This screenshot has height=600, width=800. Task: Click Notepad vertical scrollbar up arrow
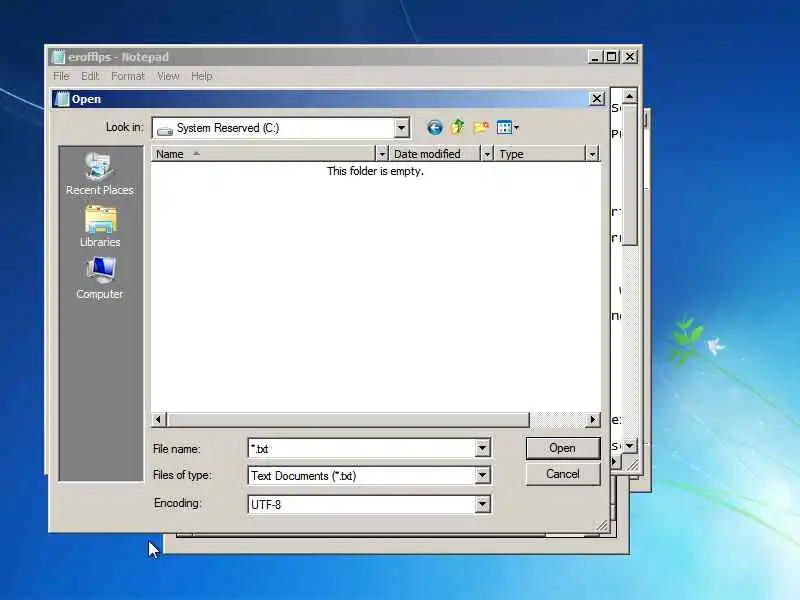point(630,96)
